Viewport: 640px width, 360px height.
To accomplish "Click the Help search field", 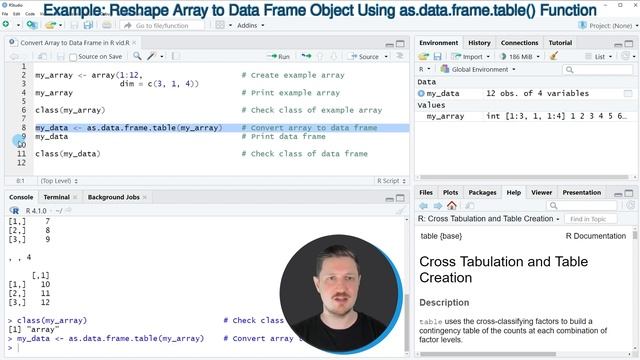I will [x=582, y=206].
